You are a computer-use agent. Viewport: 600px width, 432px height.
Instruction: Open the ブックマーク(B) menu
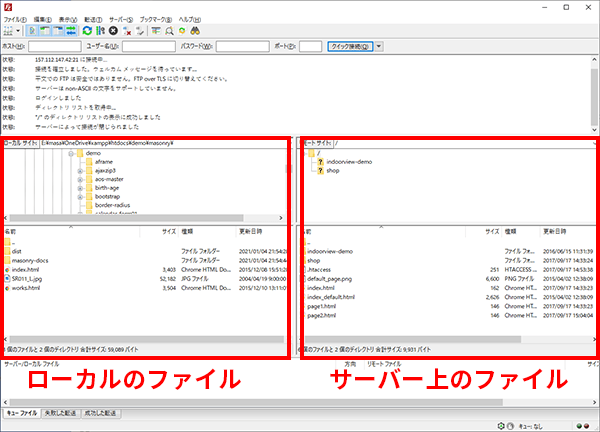pyautogui.click(x=155, y=20)
